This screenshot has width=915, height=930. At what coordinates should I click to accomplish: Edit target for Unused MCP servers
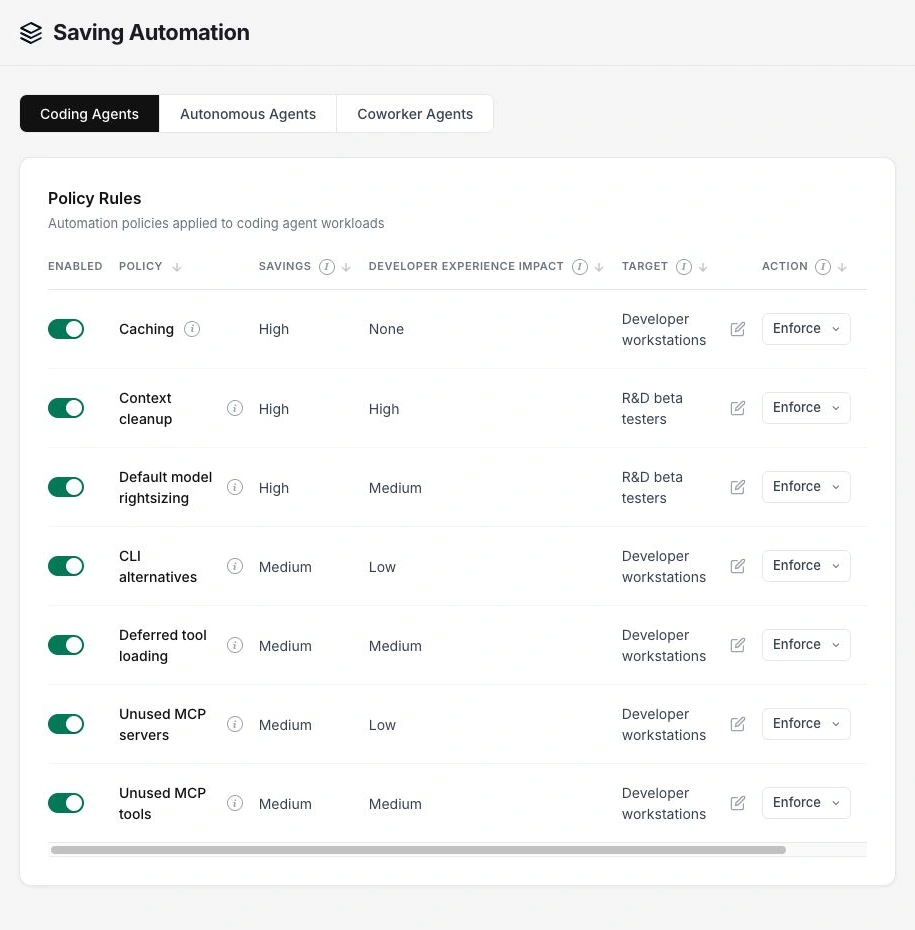tap(738, 724)
